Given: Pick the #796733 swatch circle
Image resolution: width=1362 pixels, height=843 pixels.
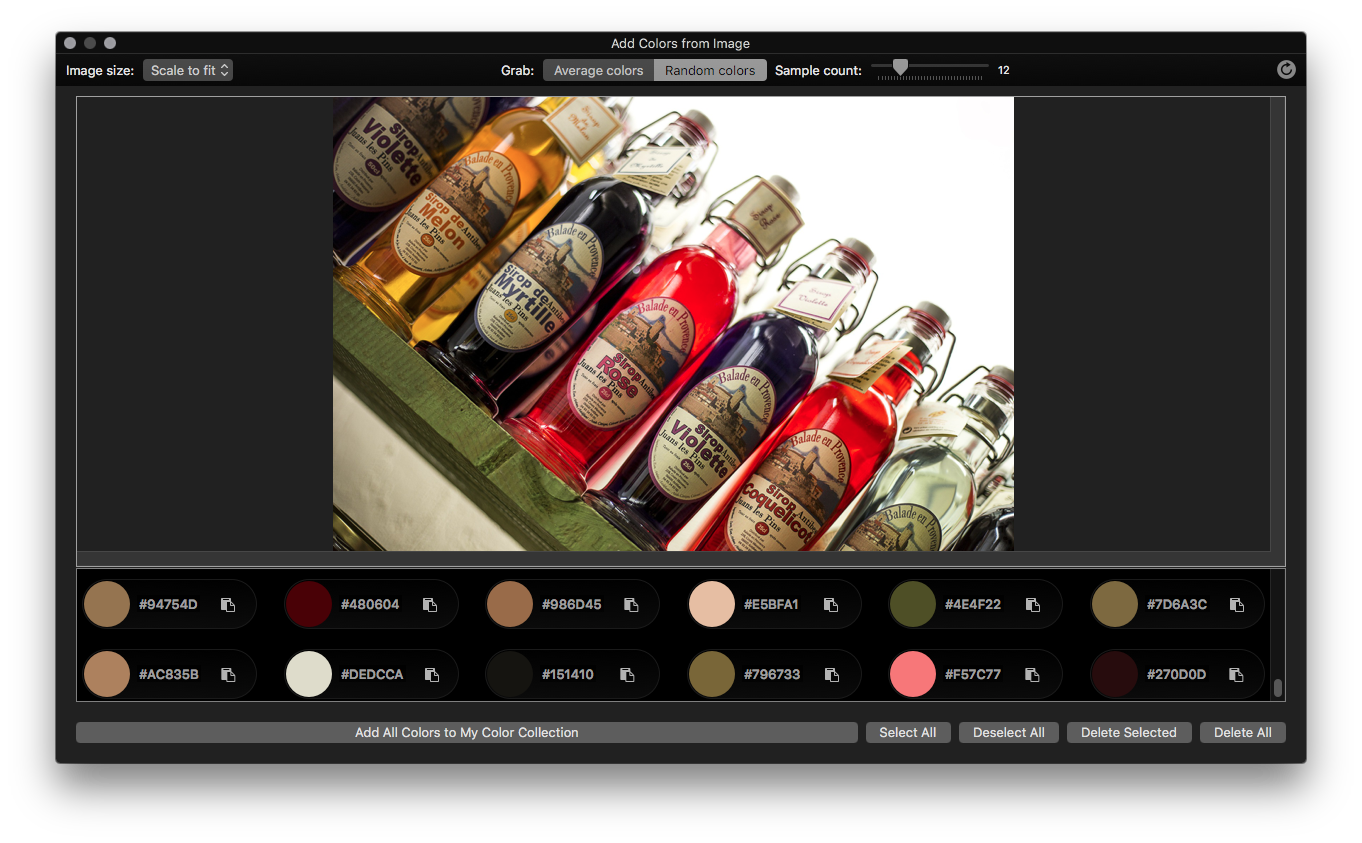Looking at the screenshot, I should click(x=712, y=674).
